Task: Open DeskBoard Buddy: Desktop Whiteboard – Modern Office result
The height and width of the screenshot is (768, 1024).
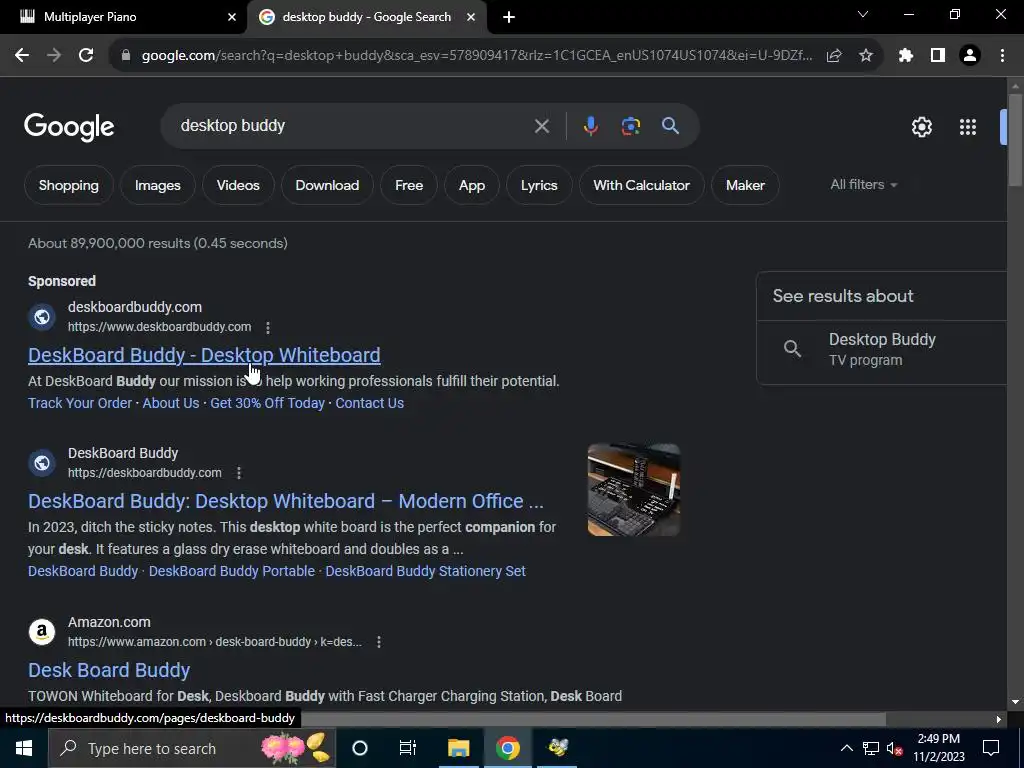Action: coord(285,501)
